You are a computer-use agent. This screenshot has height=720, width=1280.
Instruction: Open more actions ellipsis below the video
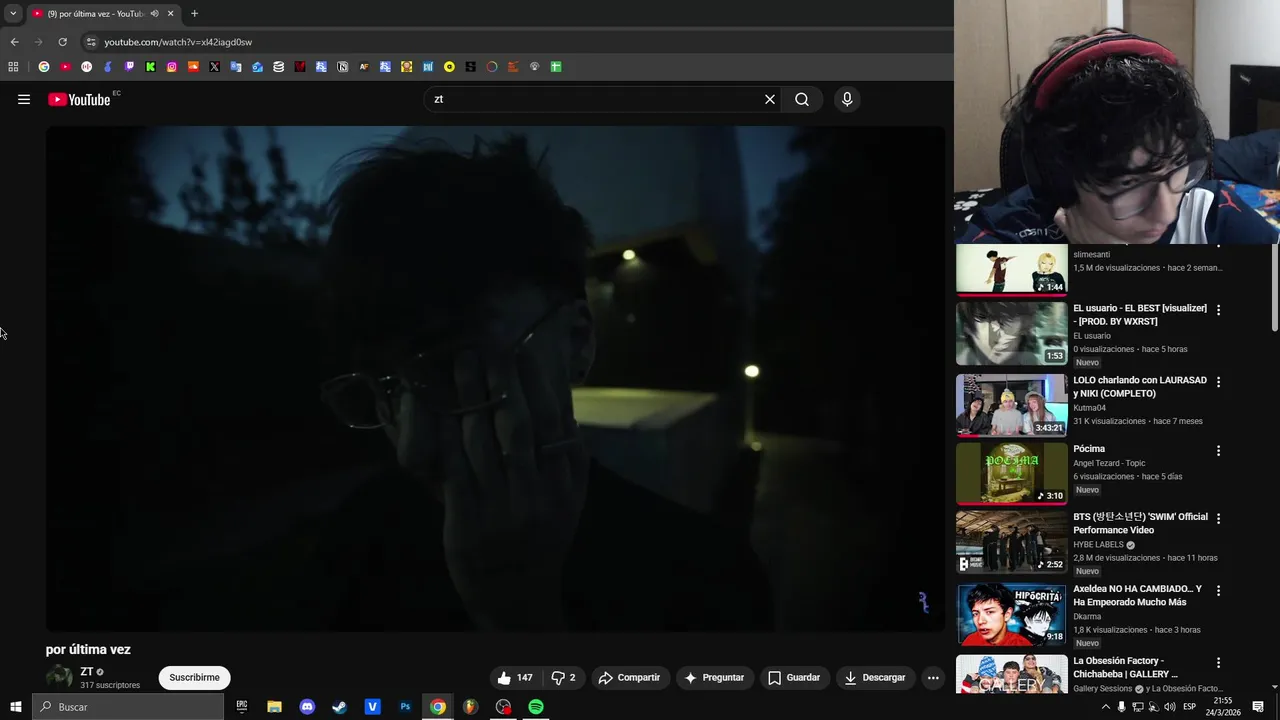[x=933, y=677]
